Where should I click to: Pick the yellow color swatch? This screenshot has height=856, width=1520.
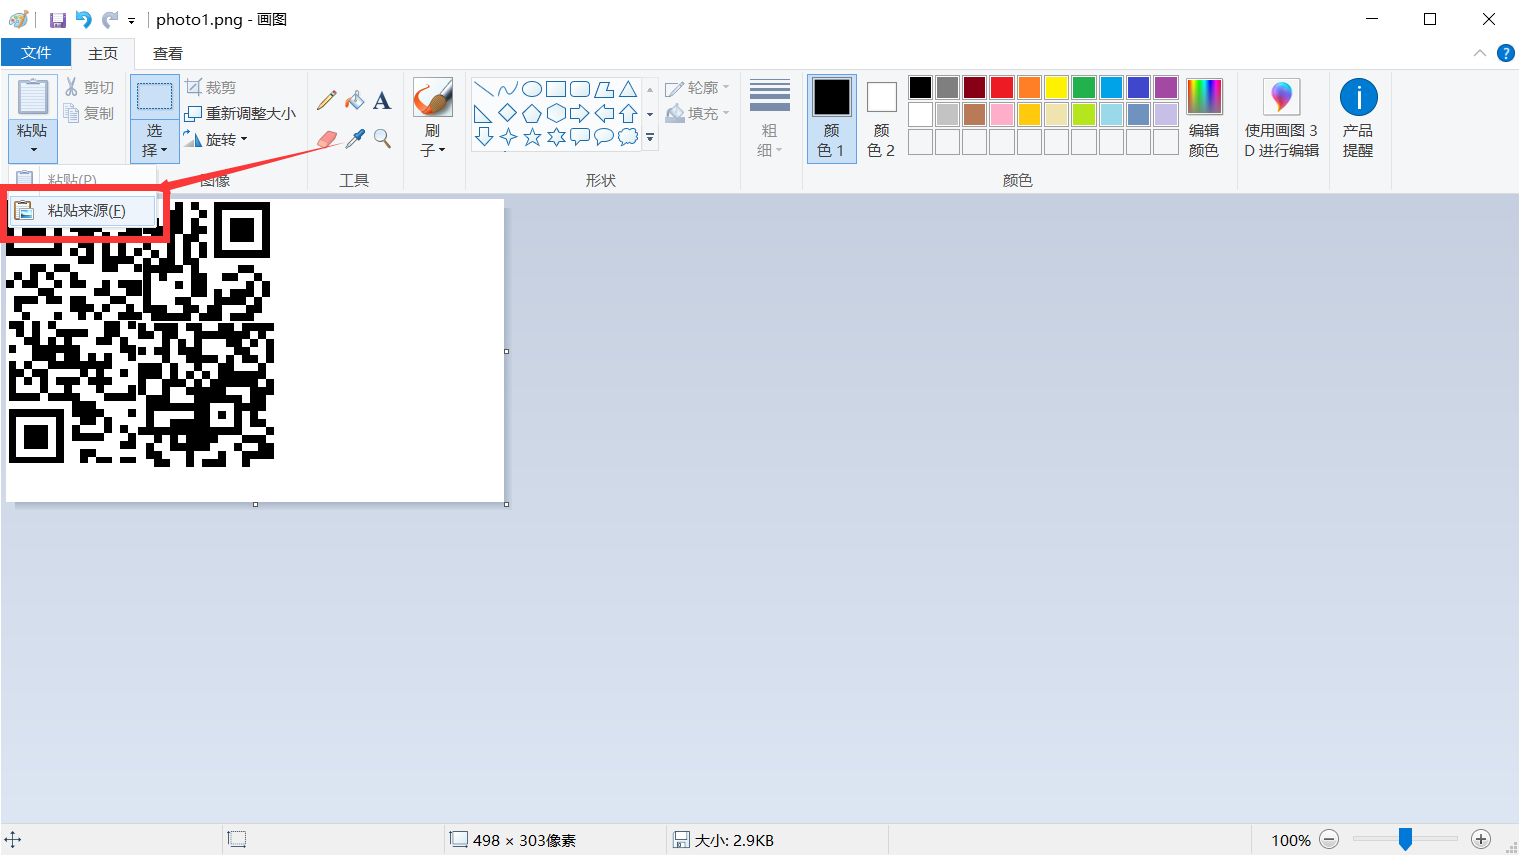click(x=1056, y=88)
